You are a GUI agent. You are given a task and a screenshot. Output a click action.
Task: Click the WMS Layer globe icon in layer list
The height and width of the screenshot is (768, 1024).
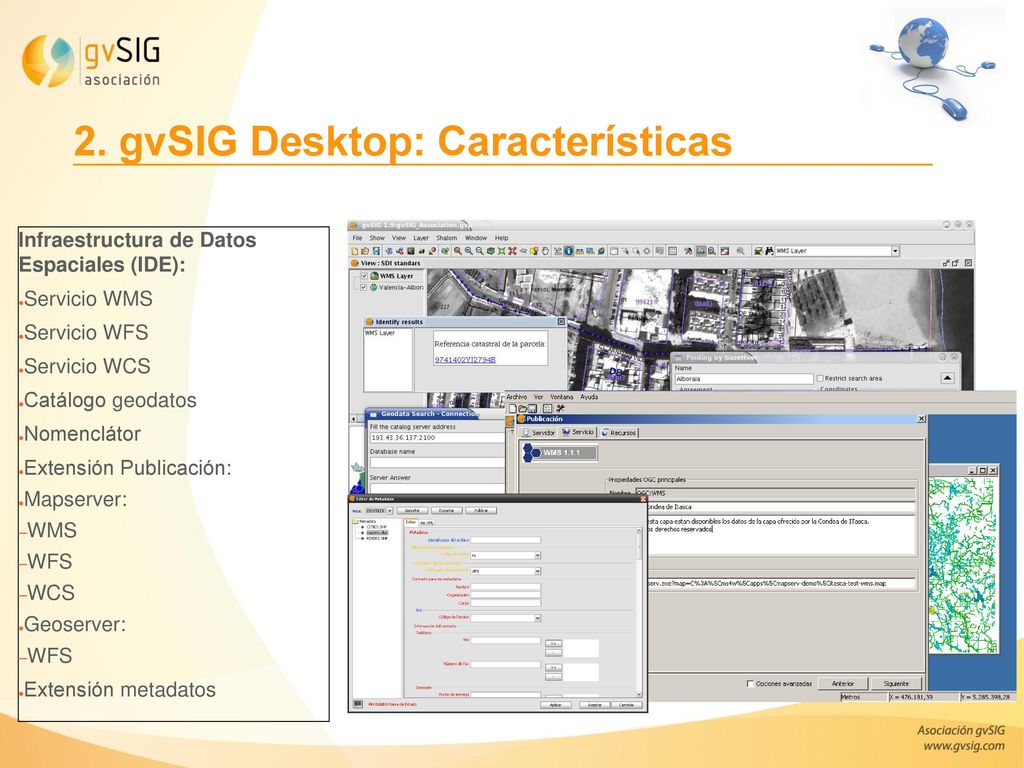point(374,276)
